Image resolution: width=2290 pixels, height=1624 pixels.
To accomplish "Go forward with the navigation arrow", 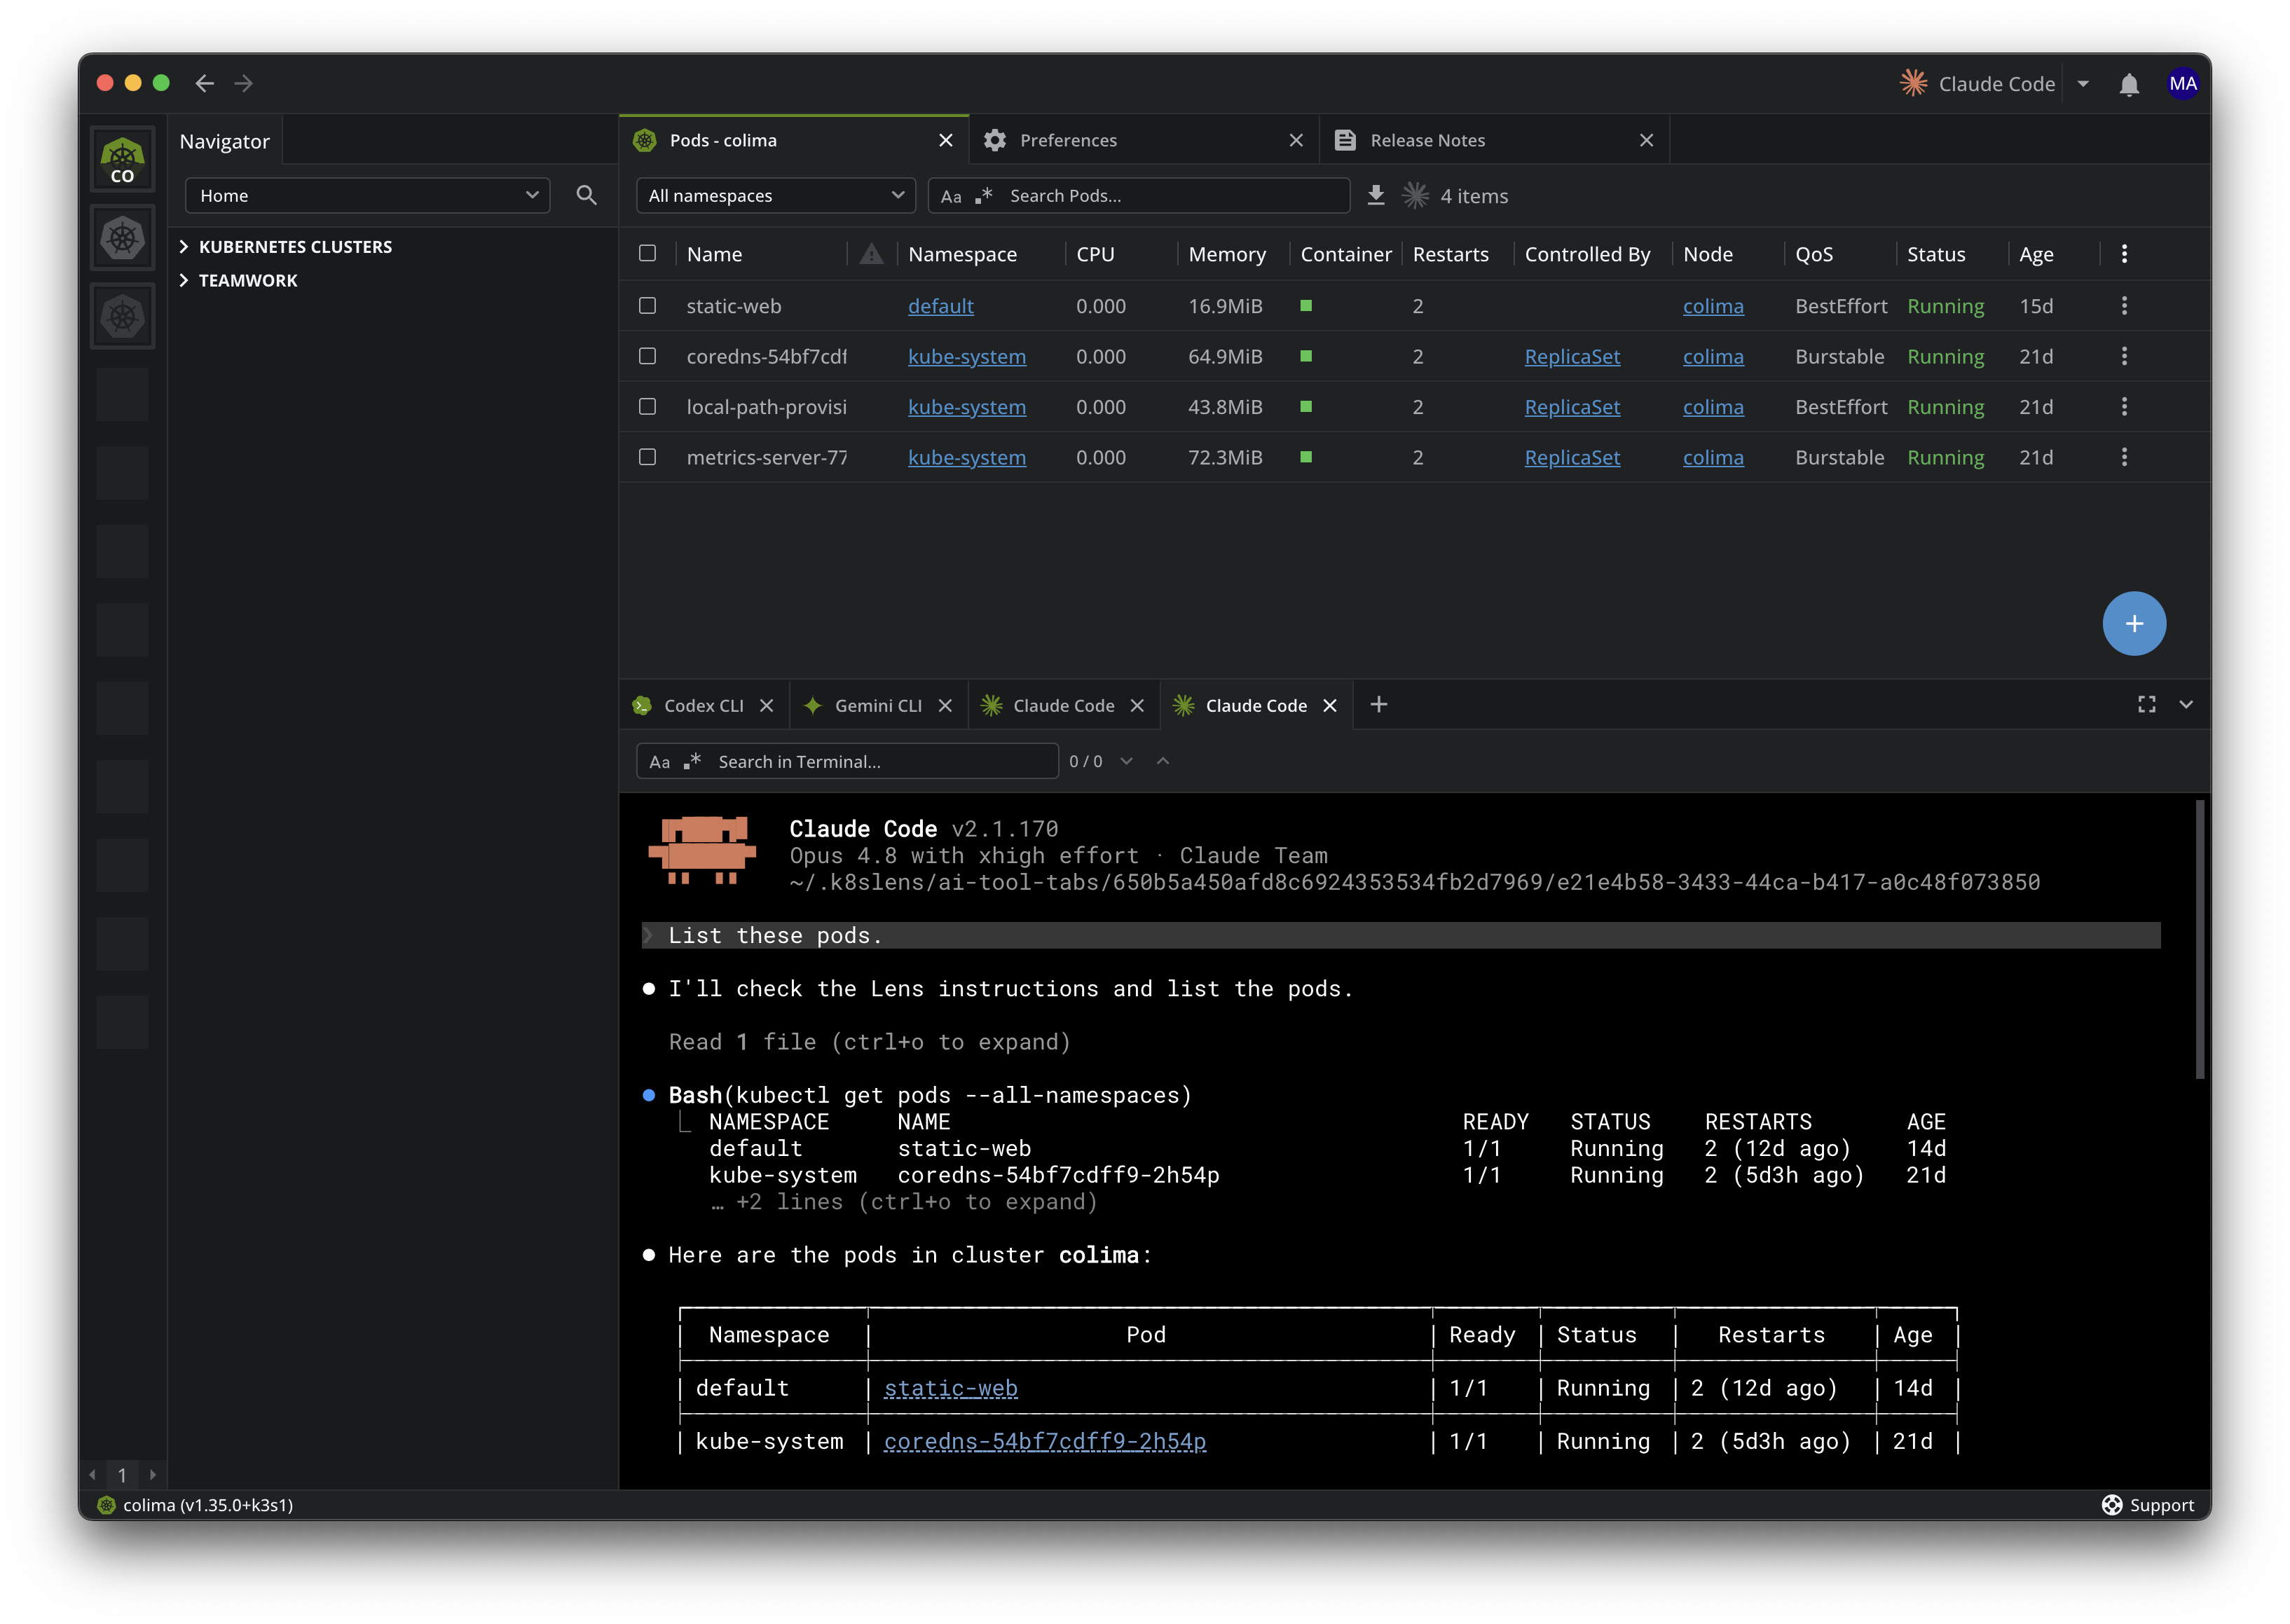I will pos(243,83).
